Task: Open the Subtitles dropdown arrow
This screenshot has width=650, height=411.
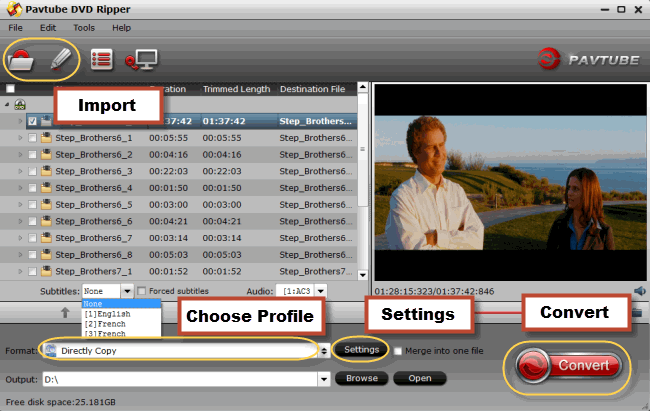Action: click(127, 291)
